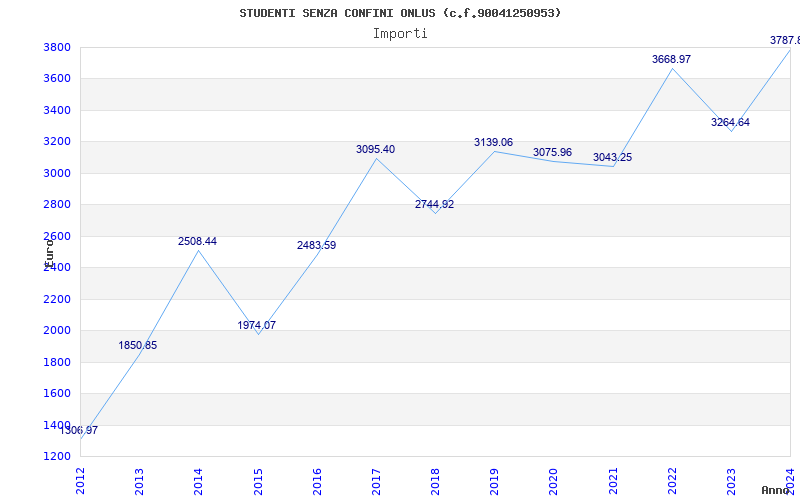
Task: Select the data label 2483.59
Action: (x=316, y=245)
